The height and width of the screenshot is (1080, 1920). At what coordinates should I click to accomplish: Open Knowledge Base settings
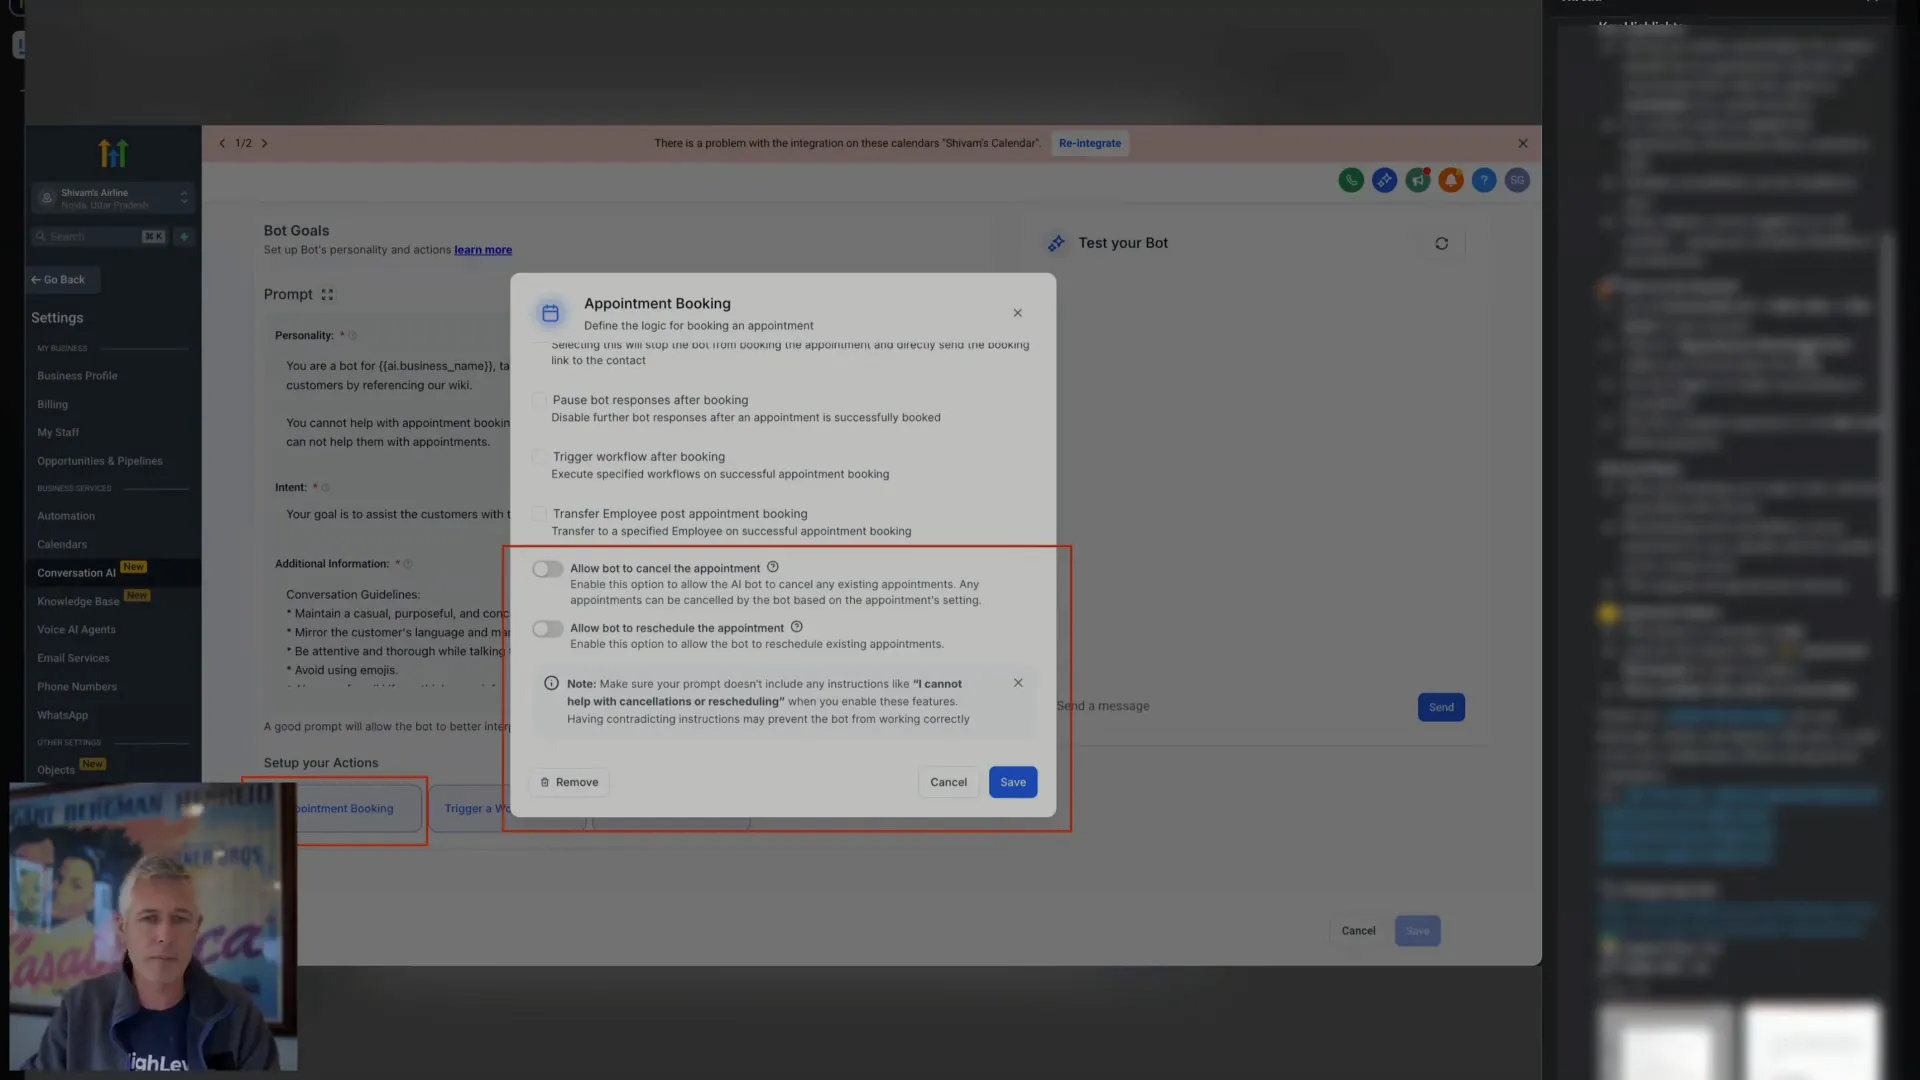point(78,602)
